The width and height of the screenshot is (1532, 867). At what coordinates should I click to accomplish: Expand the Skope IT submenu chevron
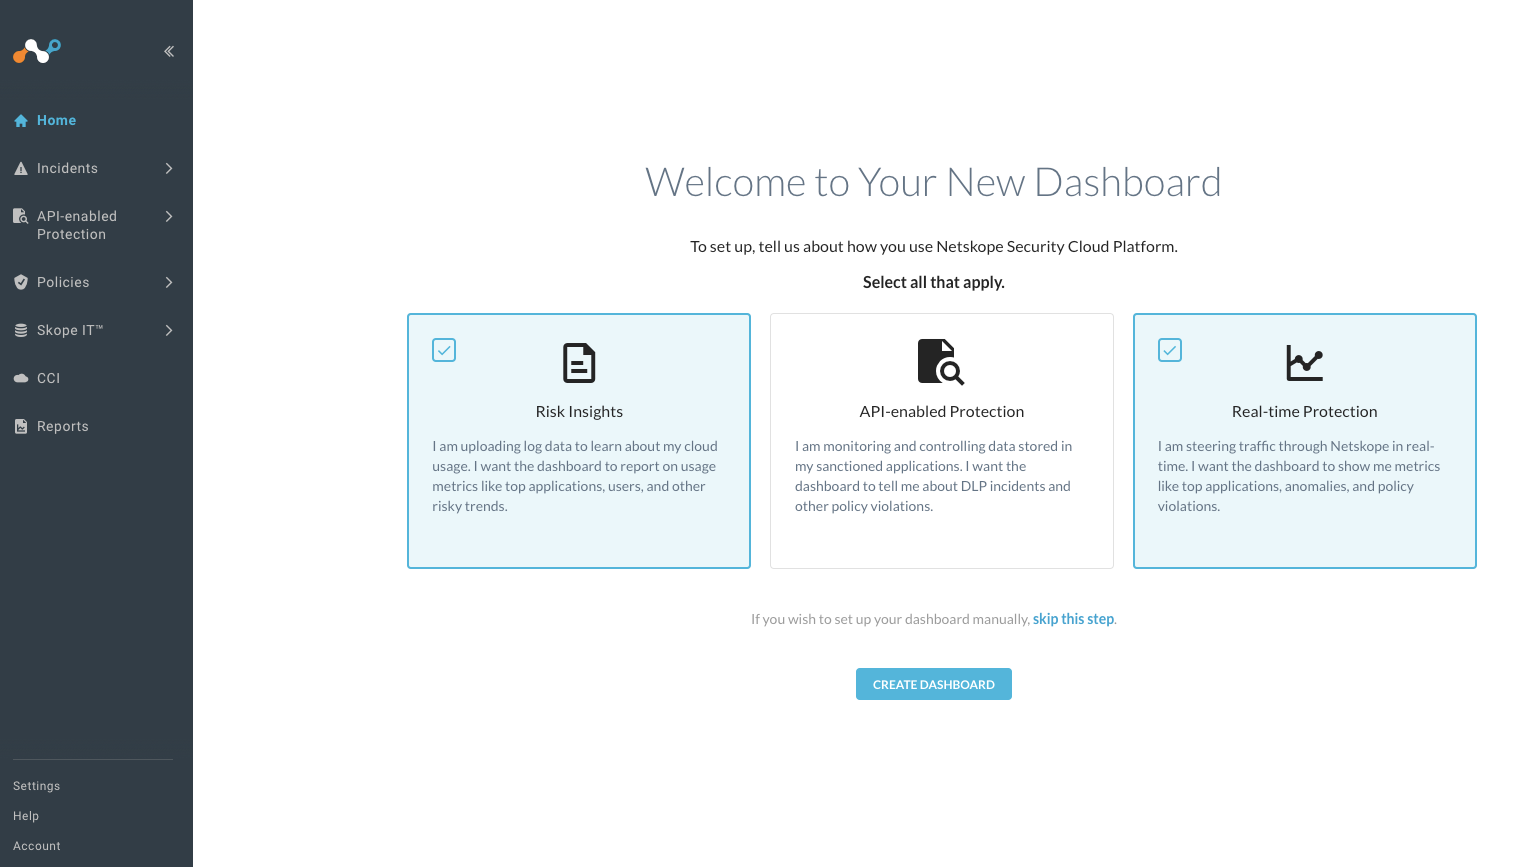tap(169, 331)
